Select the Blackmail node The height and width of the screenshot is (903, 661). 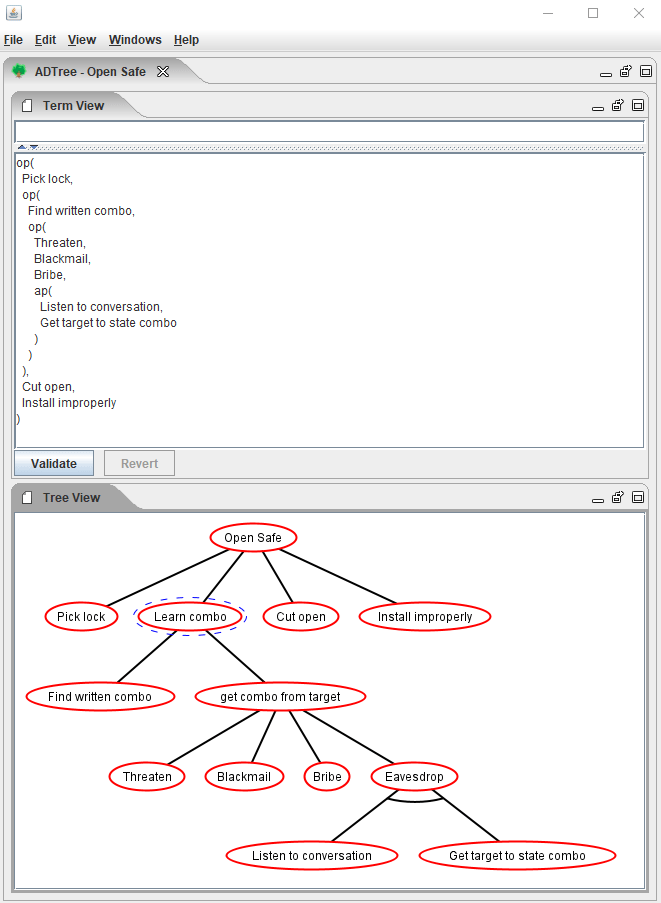(x=244, y=777)
